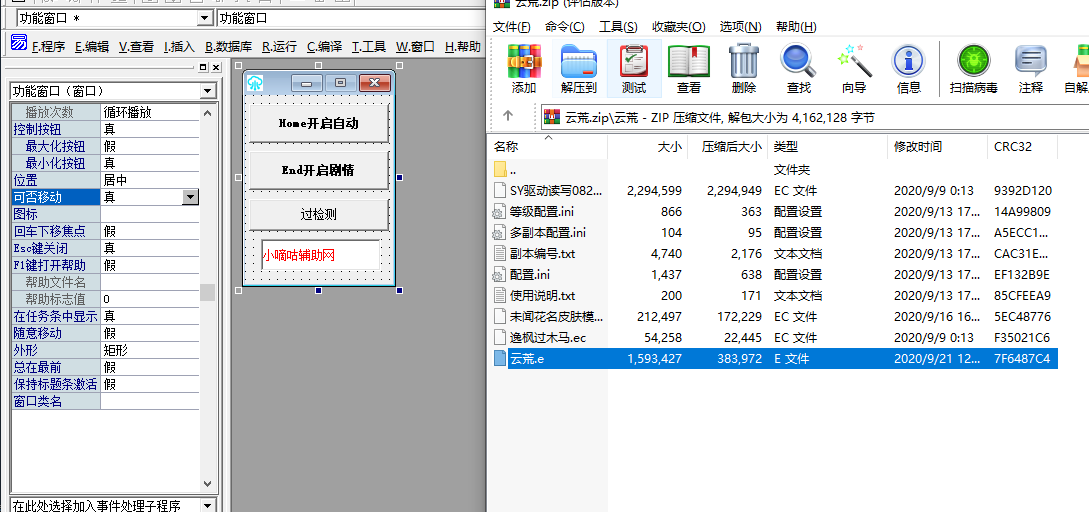Click the View (查看) book icon
1089x512 pixels.
pyautogui.click(x=689, y=68)
